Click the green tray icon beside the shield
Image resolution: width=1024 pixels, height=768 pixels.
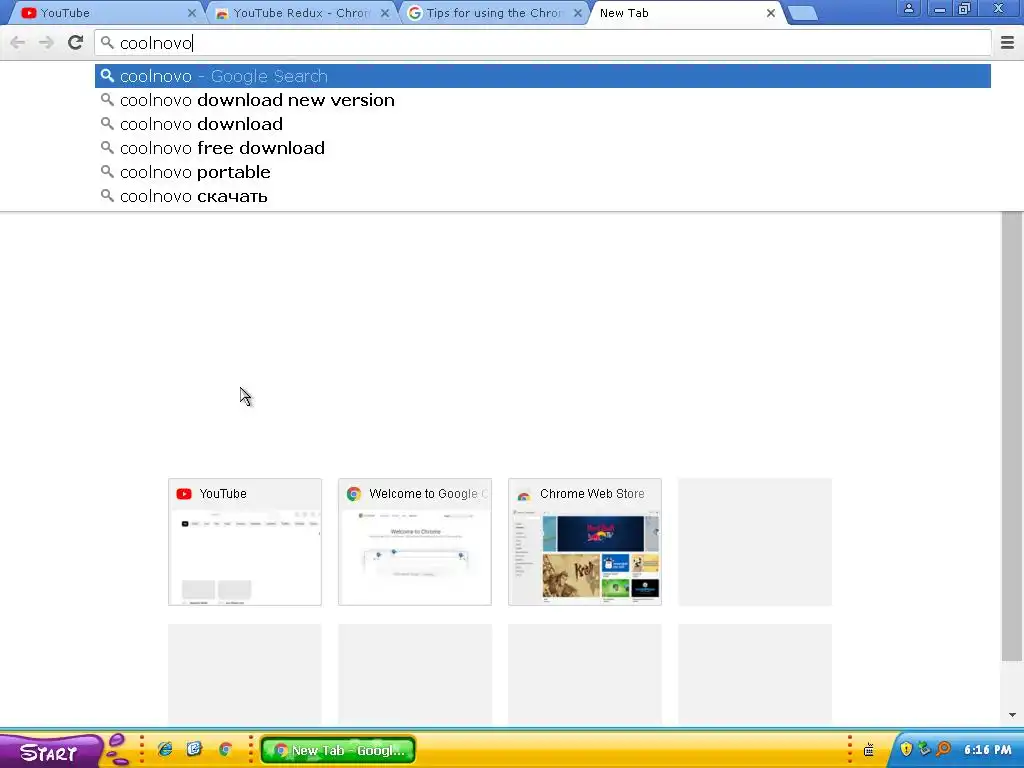924,749
